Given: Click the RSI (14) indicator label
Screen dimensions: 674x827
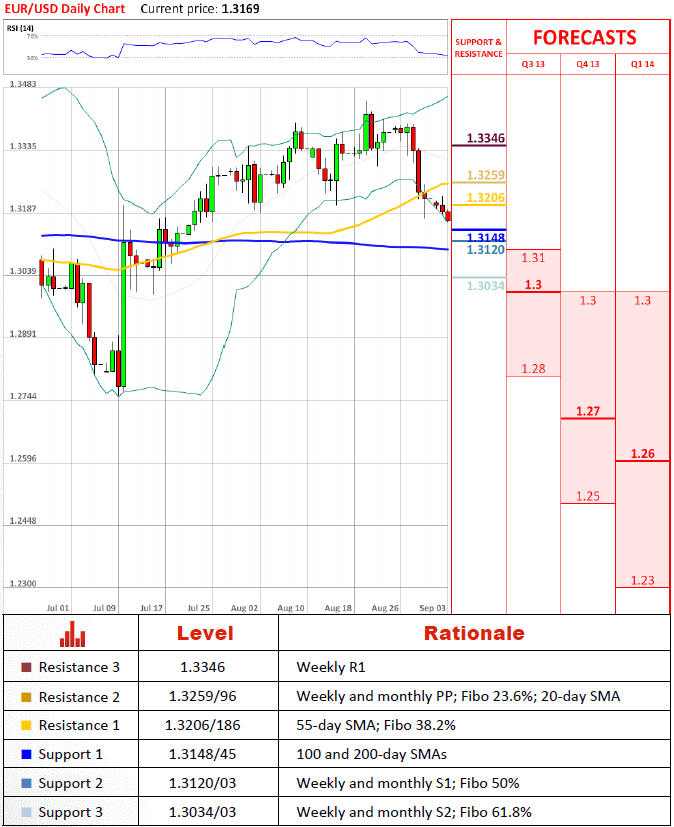Looking at the screenshot, I should click(18, 28).
